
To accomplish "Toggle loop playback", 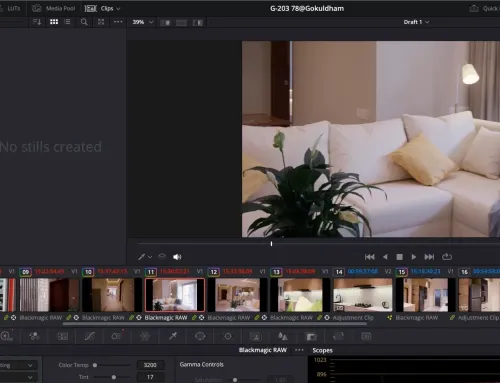I will pyautogui.click(x=447, y=257).
